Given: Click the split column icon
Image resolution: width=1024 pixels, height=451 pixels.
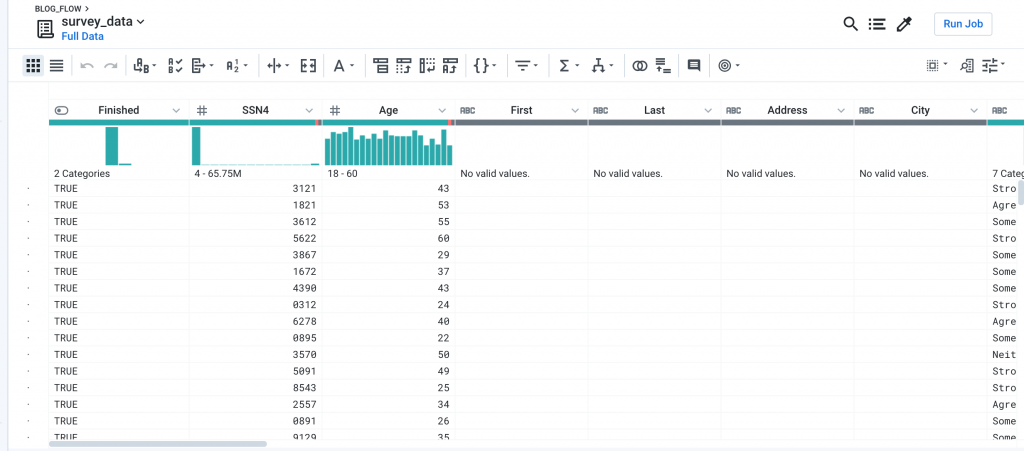Looking at the screenshot, I should point(278,65).
